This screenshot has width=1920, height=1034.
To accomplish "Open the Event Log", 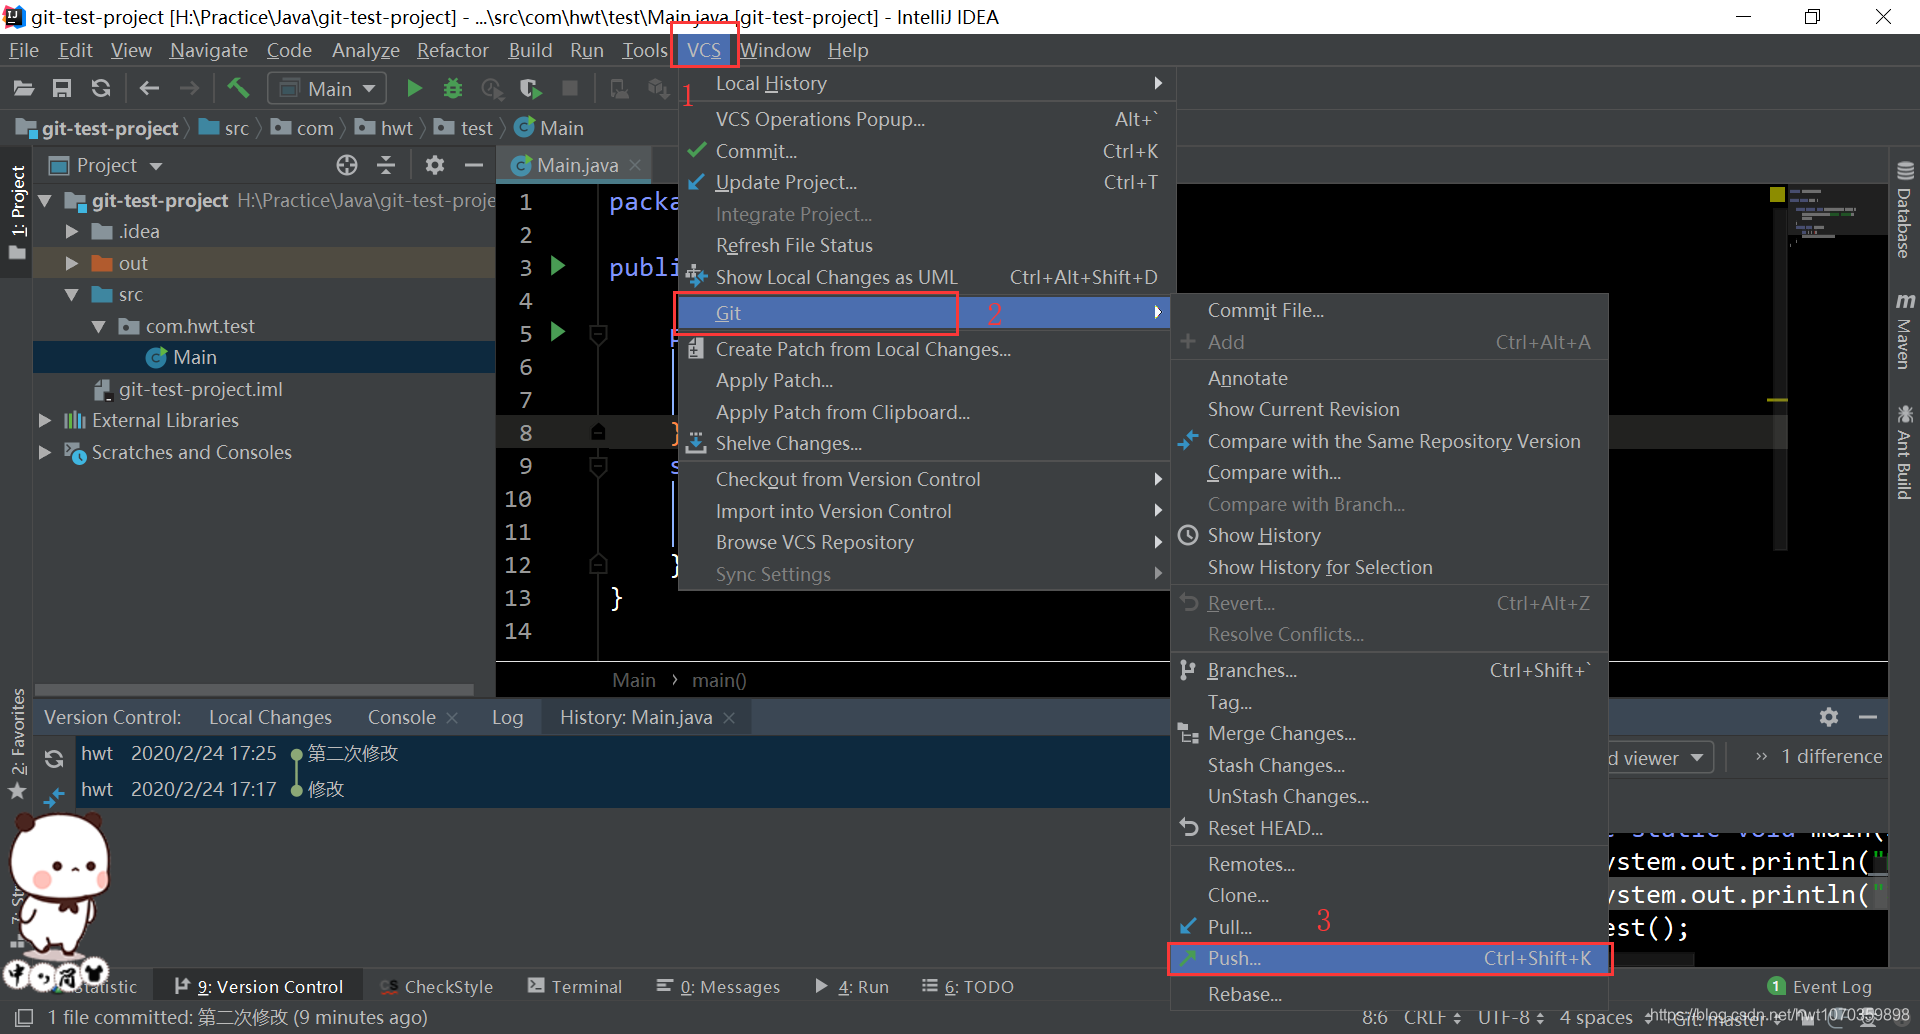I will tap(1820, 987).
